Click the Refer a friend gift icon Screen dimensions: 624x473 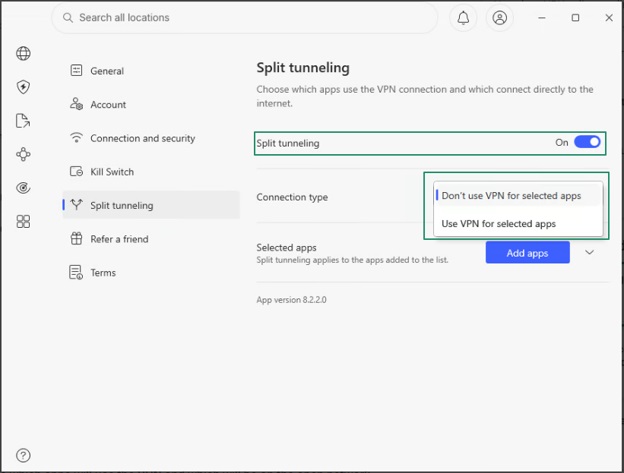pyautogui.click(x=76, y=239)
